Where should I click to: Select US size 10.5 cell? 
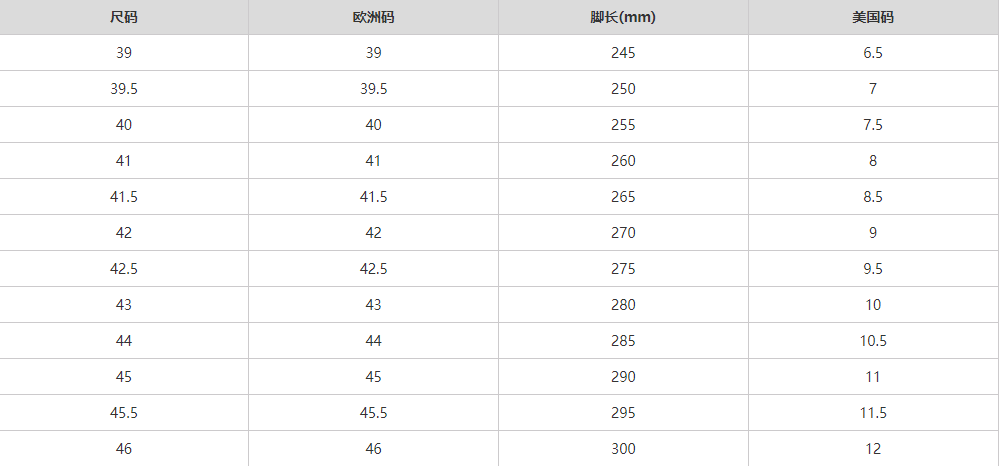click(x=873, y=341)
